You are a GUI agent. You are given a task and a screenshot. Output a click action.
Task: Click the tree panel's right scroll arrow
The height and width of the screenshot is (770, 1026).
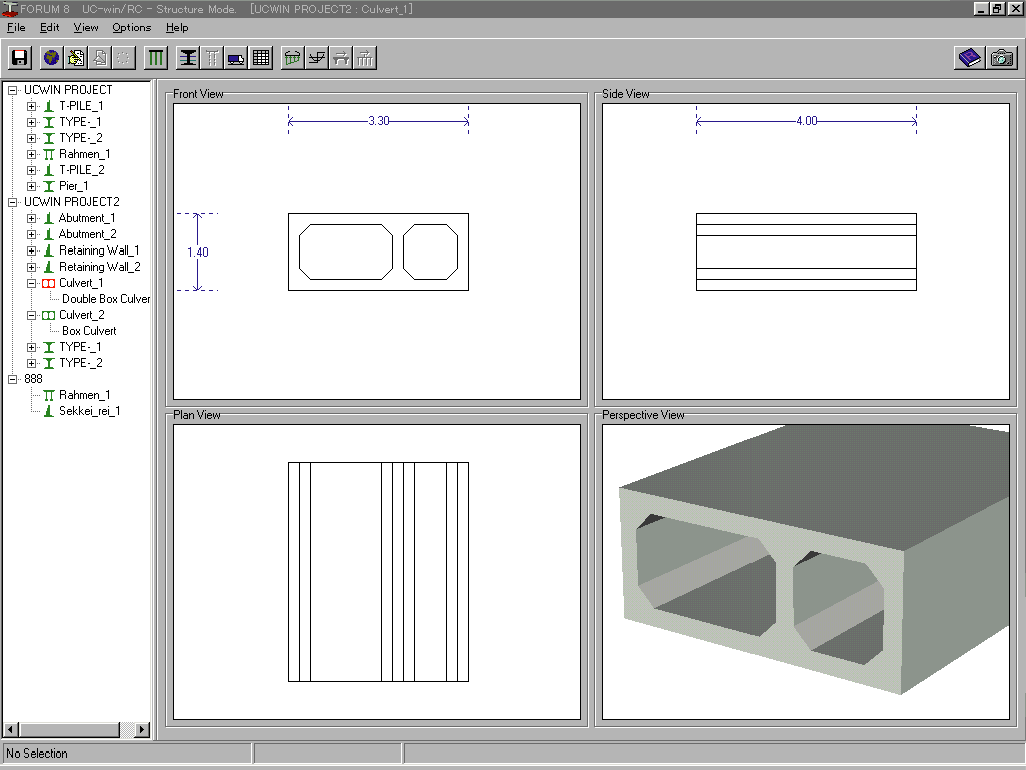pos(141,730)
